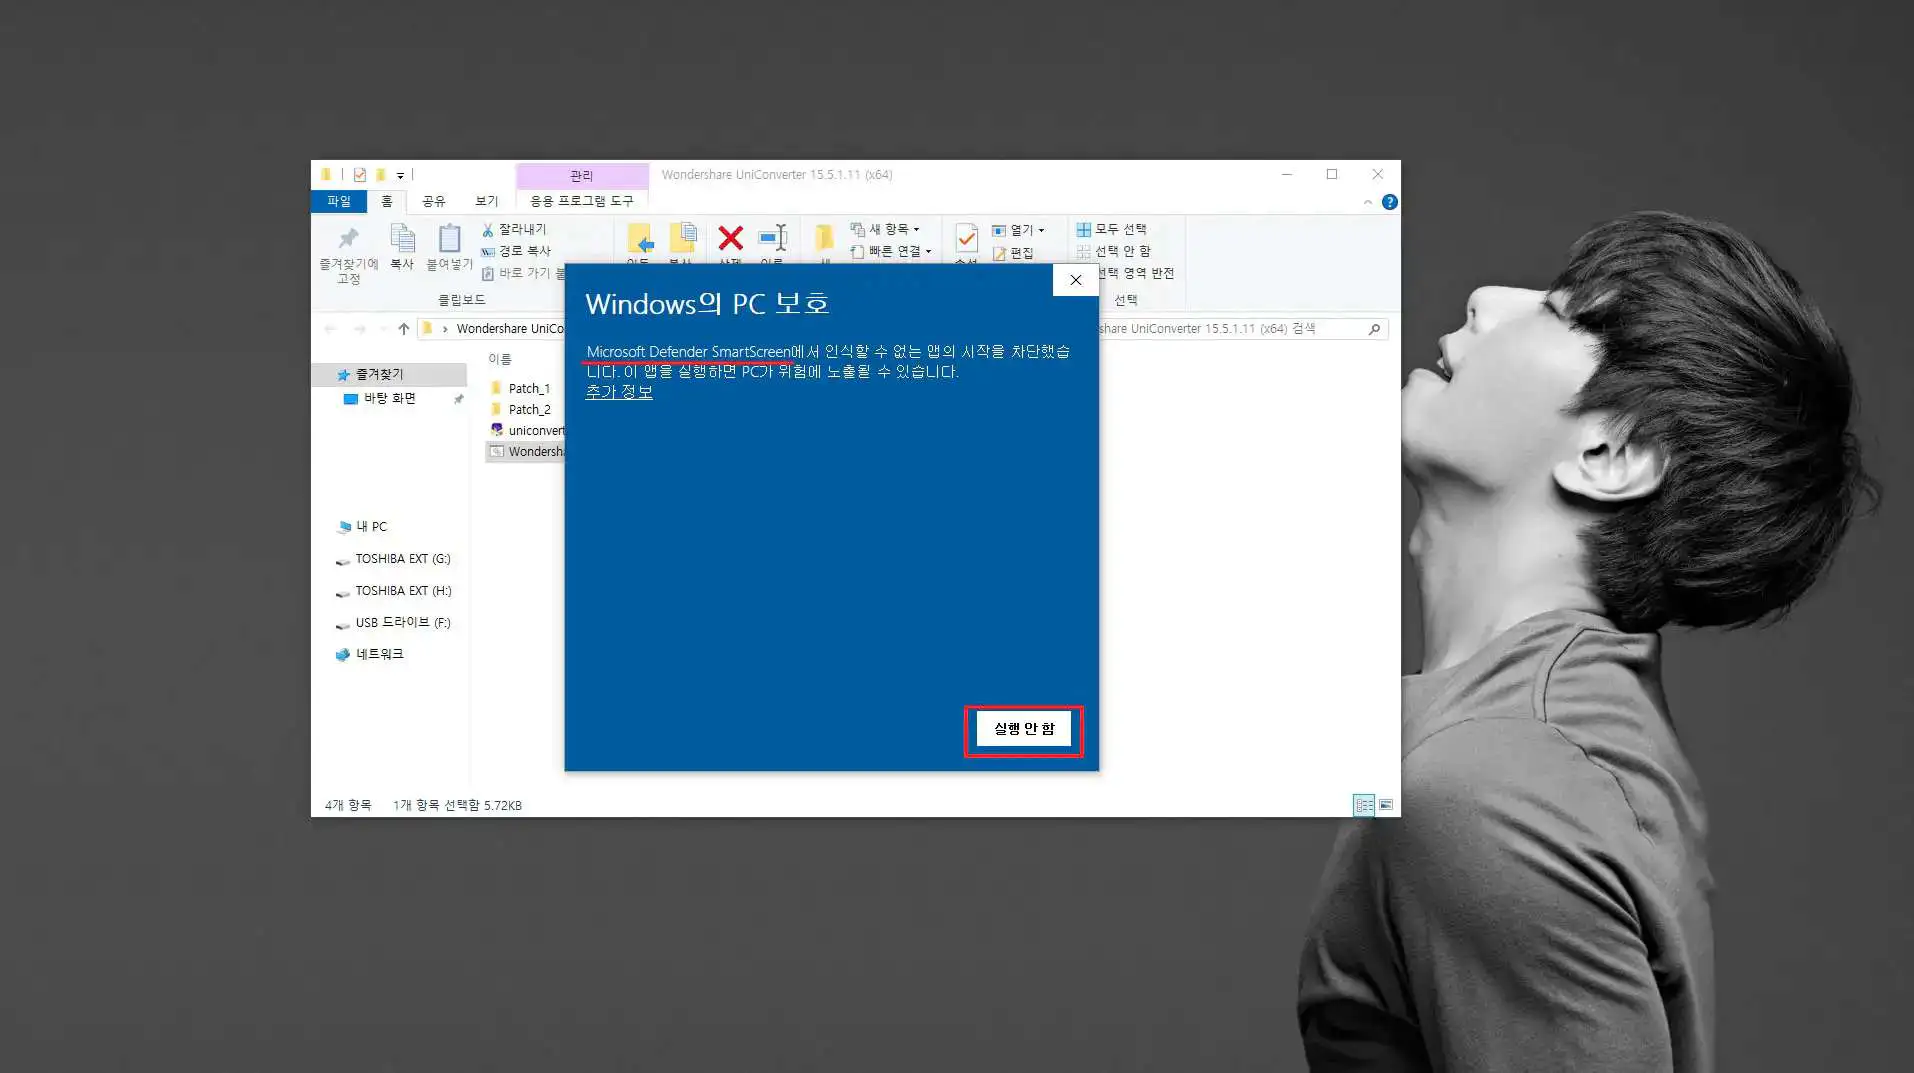
Task: Collapse the ribbon with the chevron
Action: (1367, 202)
